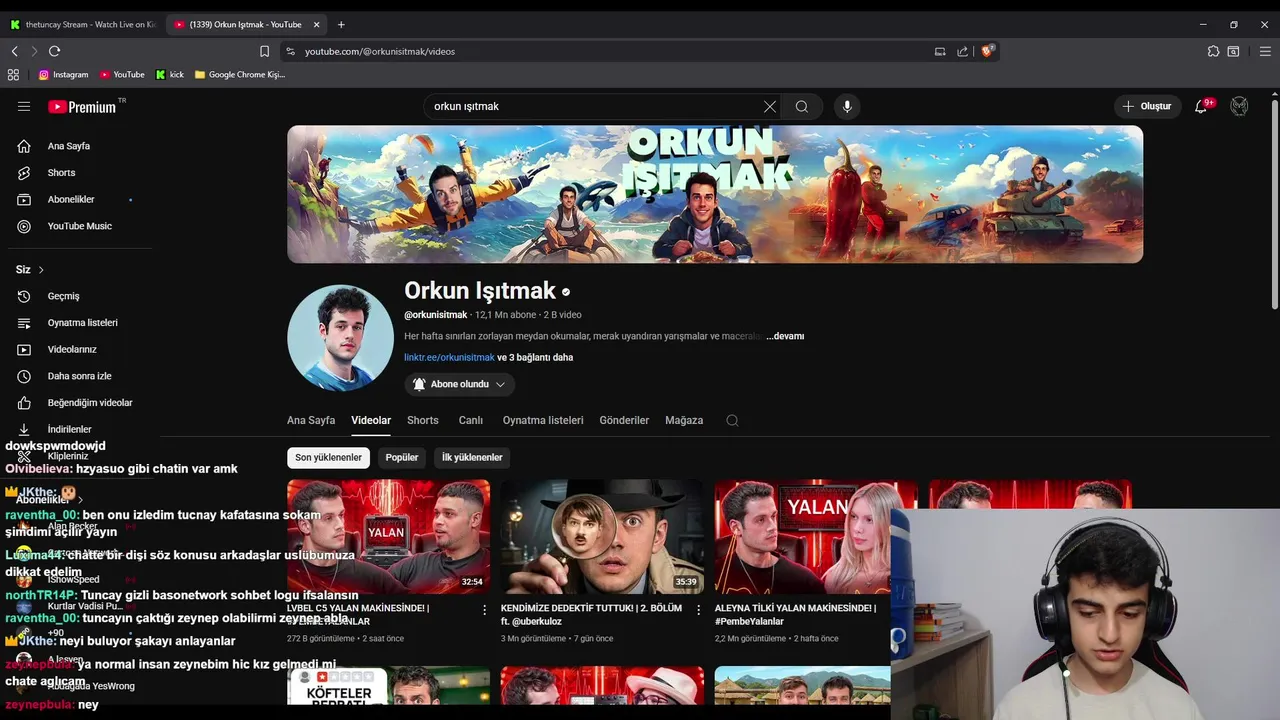
Task: Switch to the Mağaza channel tab
Action: [684, 421]
